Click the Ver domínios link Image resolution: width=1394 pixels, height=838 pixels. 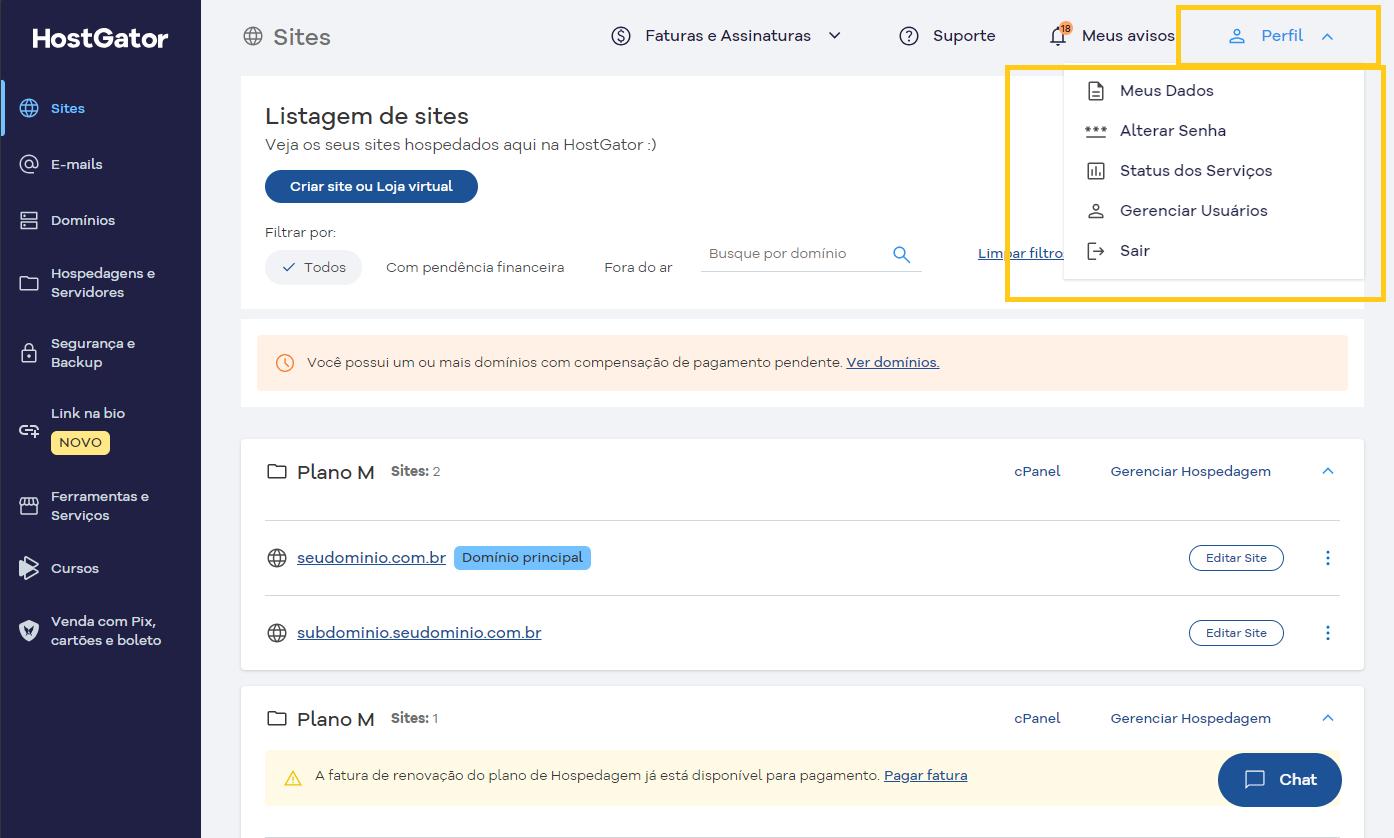(893, 362)
